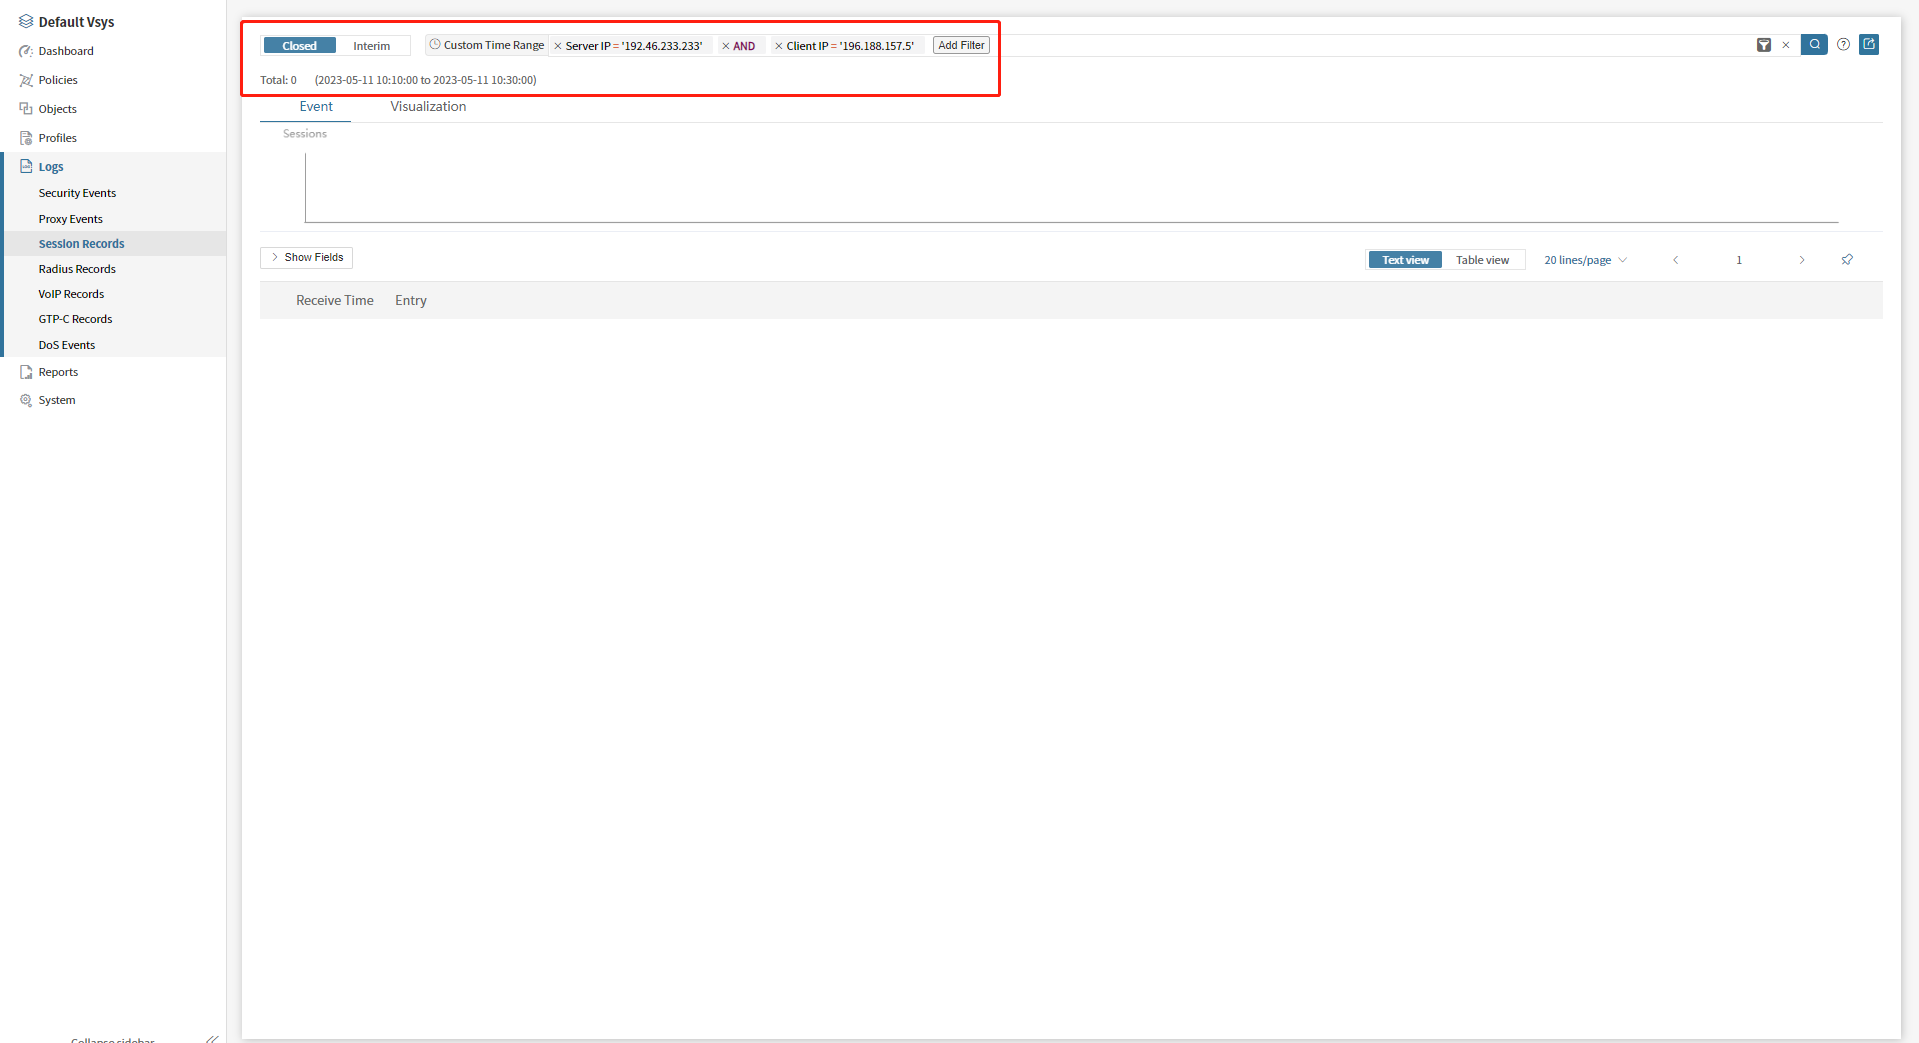Click the Add Filter button

[961, 45]
